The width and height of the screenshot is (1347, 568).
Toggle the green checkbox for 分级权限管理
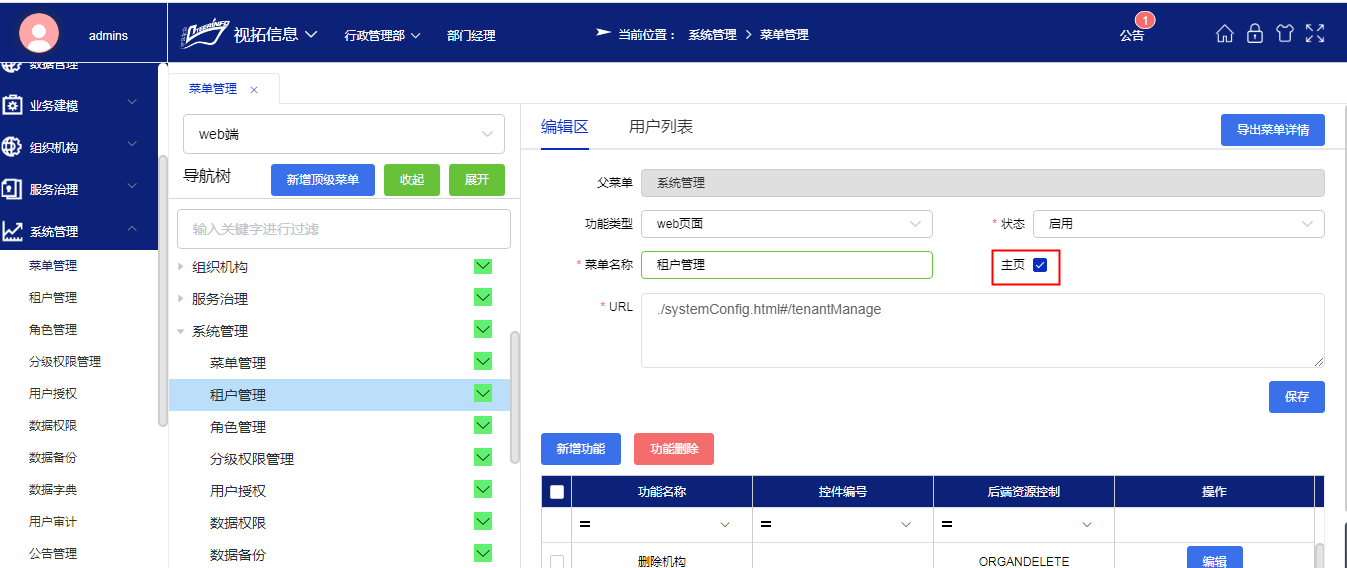click(x=483, y=457)
